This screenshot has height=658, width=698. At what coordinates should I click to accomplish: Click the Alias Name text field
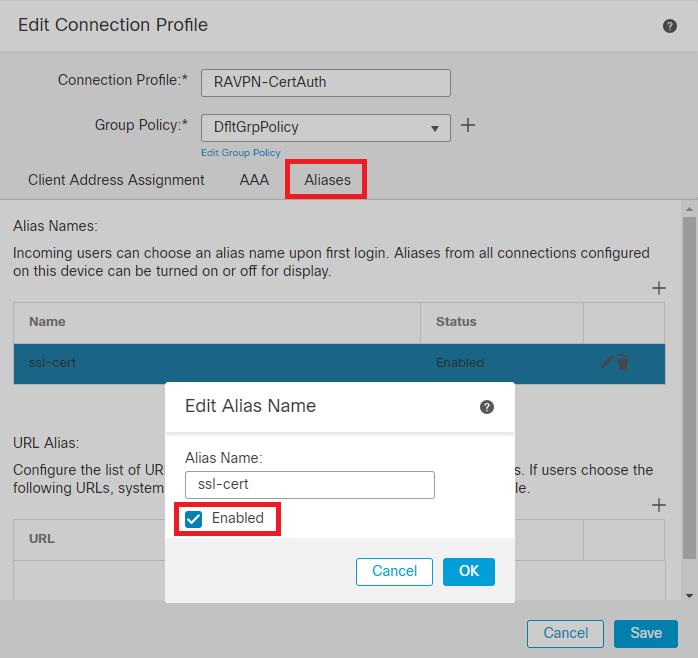click(310, 485)
